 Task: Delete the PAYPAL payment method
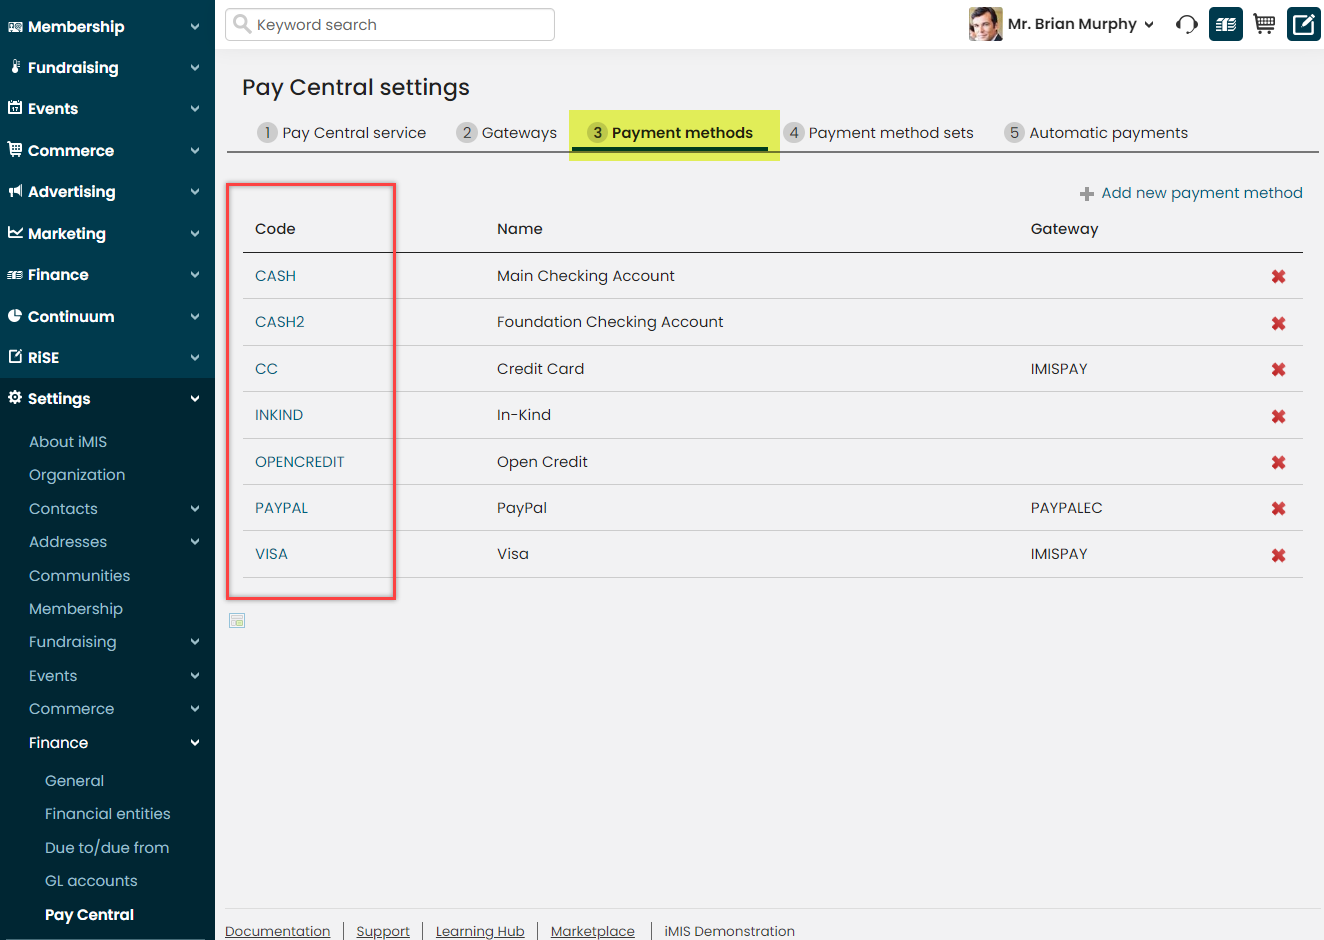1278,508
